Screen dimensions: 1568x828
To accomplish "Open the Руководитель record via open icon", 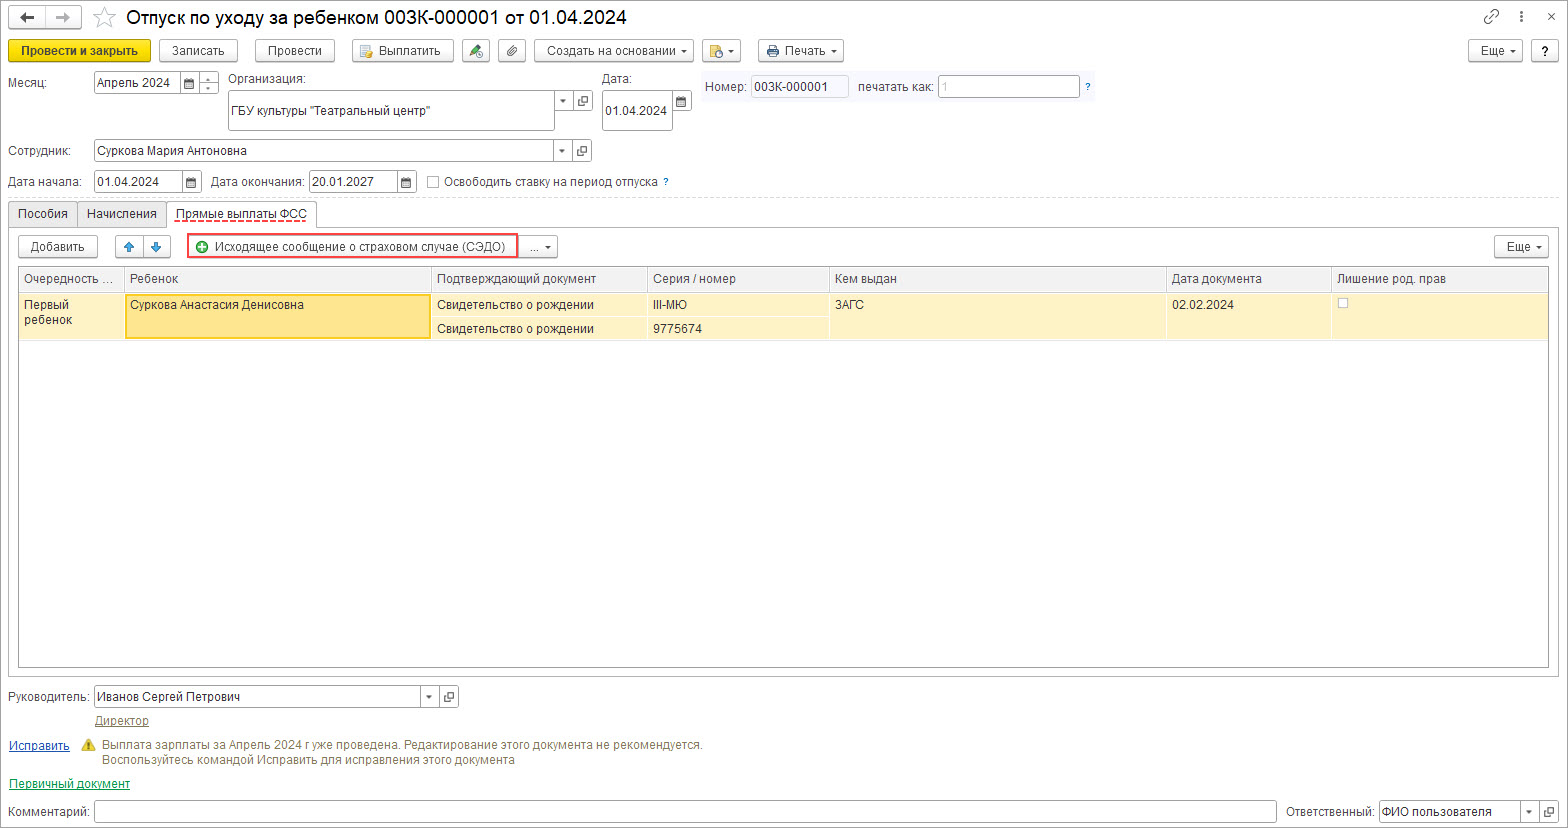I will click(449, 697).
